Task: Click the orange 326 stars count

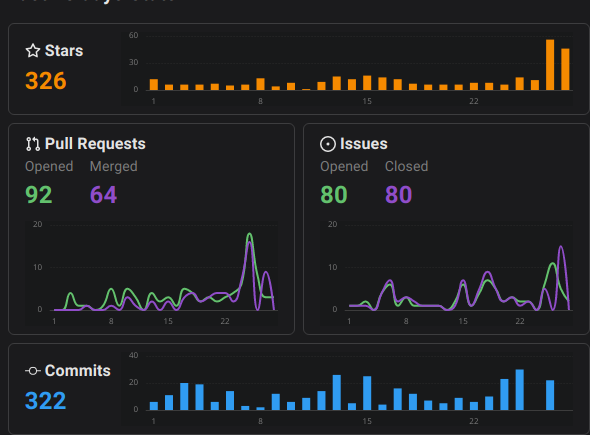Action: pos(46,81)
